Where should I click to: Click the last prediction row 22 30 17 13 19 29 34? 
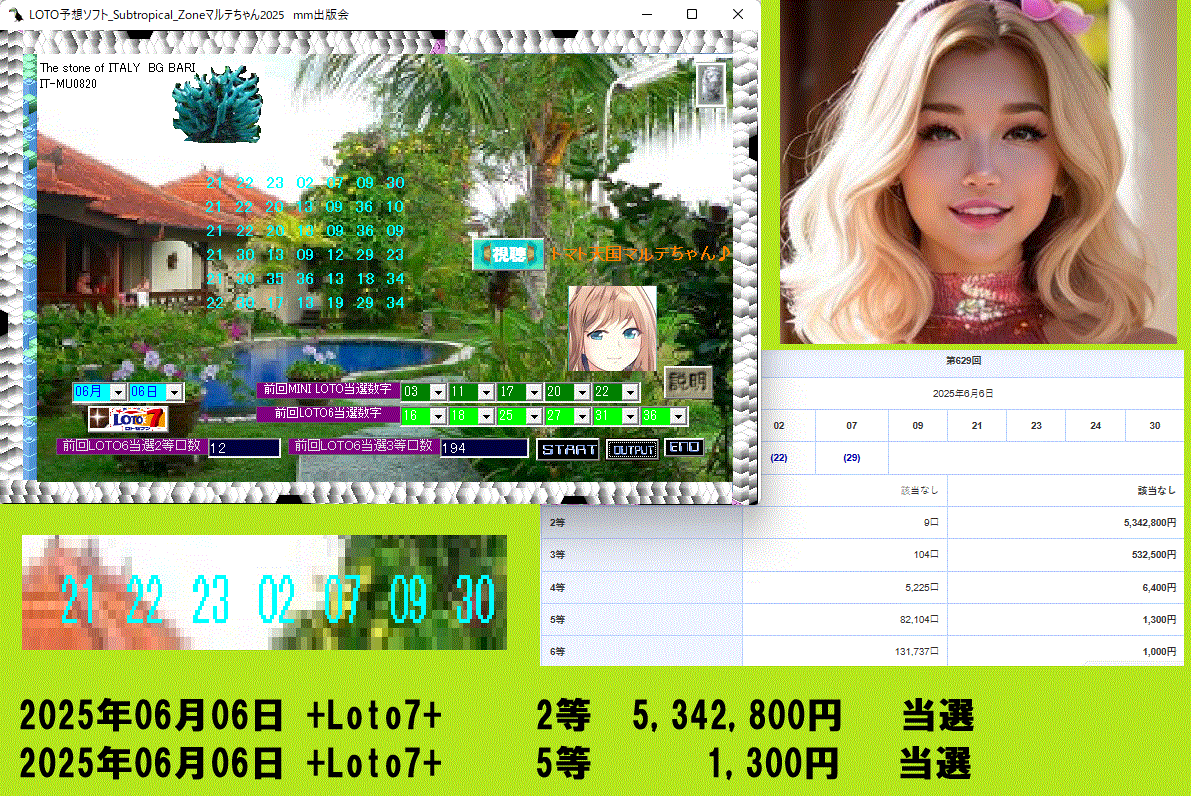tap(305, 303)
